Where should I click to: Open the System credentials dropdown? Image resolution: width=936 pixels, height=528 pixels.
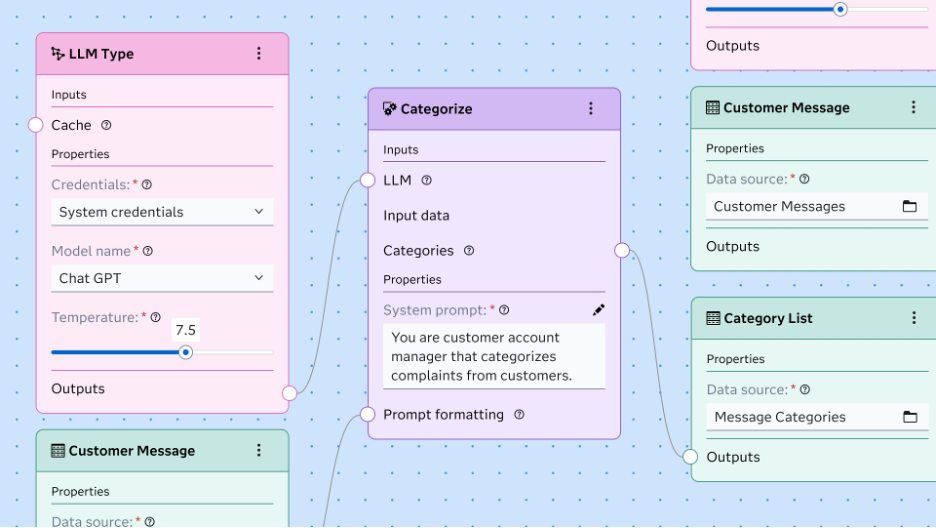[x=162, y=212]
